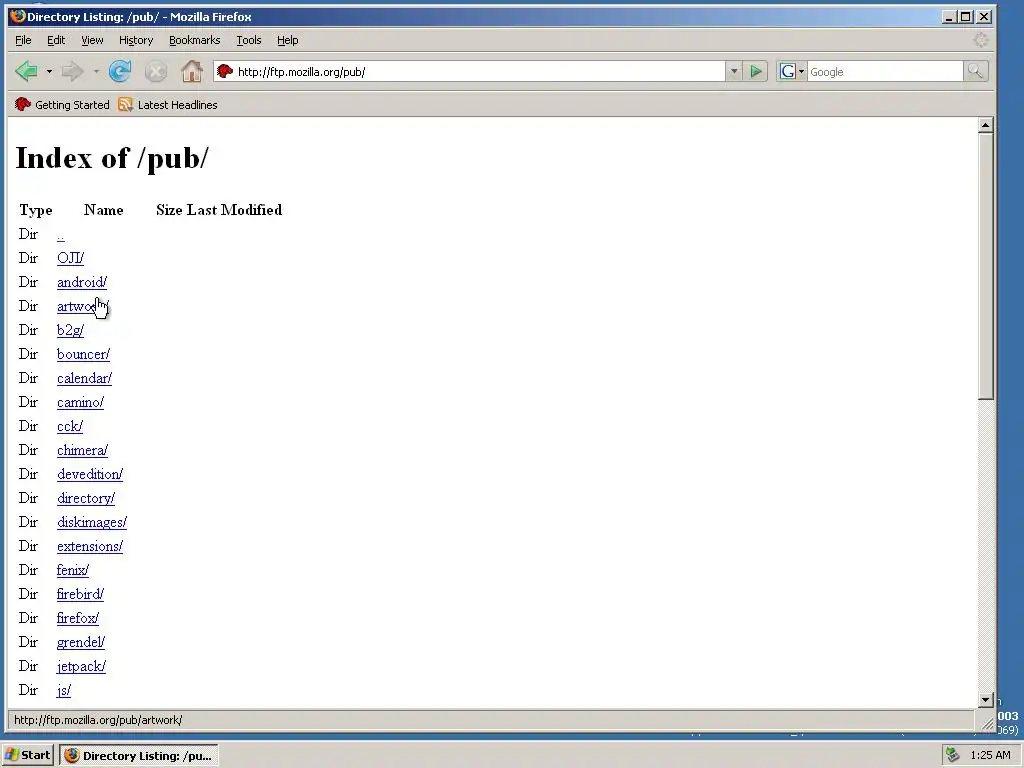
Task: Open the View menu
Action: pyautogui.click(x=92, y=40)
